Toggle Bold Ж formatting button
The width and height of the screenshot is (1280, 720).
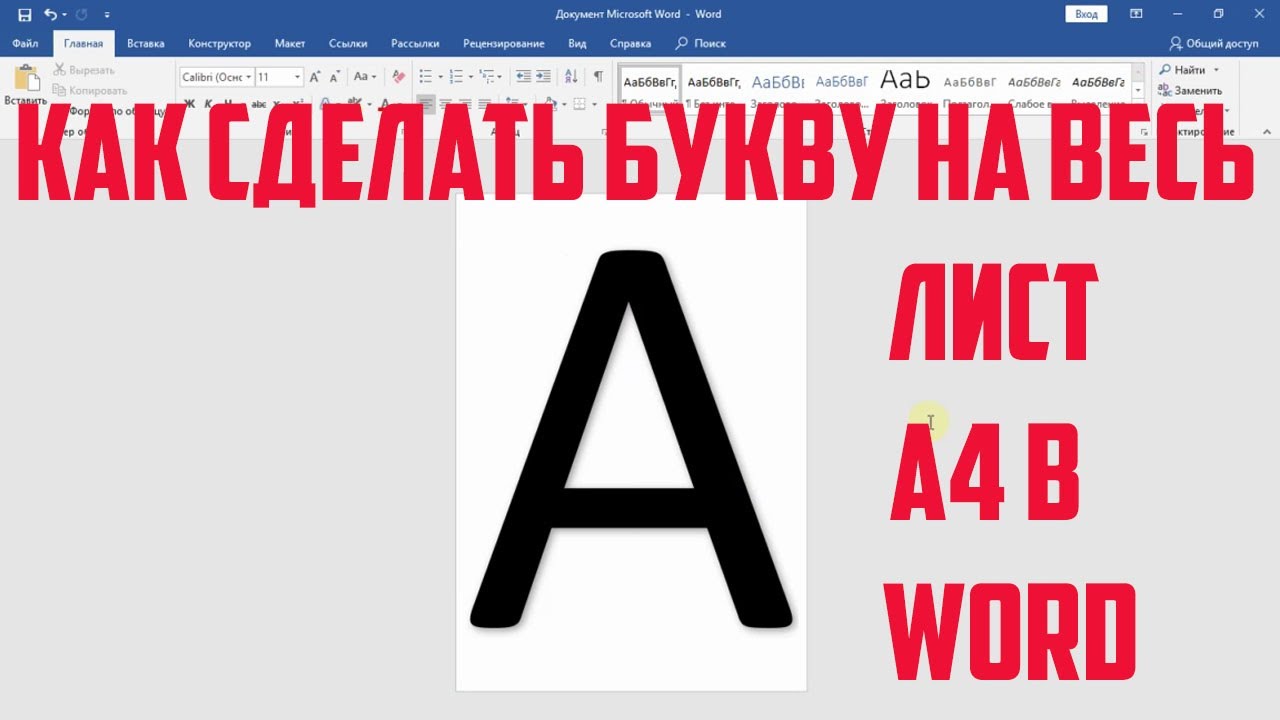(189, 104)
